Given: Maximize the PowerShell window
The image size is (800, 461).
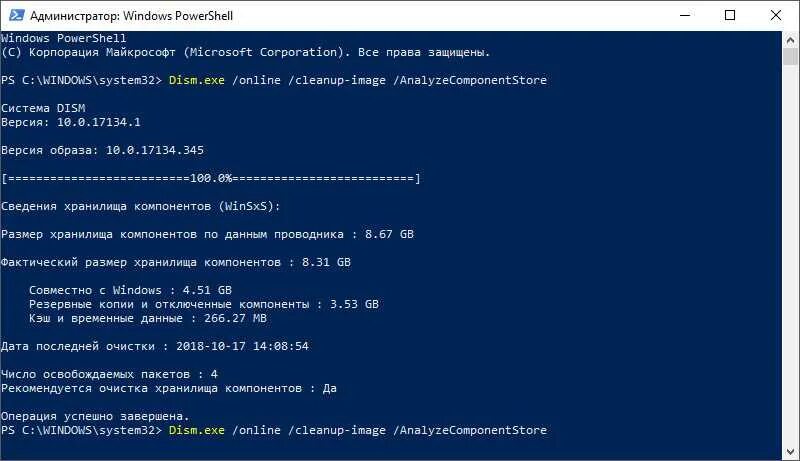Looking at the screenshot, I should coord(730,15).
